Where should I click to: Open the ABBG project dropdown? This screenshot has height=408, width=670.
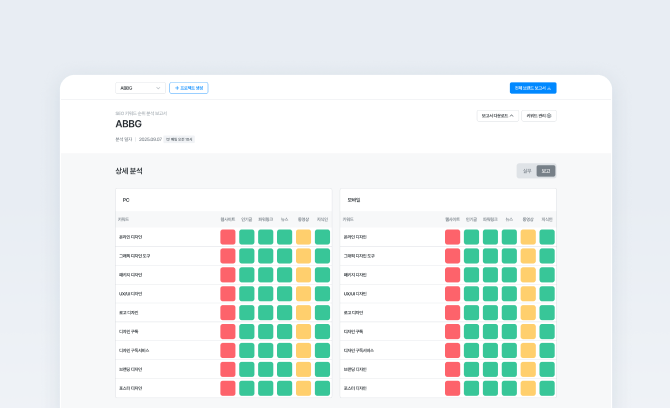[140, 88]
